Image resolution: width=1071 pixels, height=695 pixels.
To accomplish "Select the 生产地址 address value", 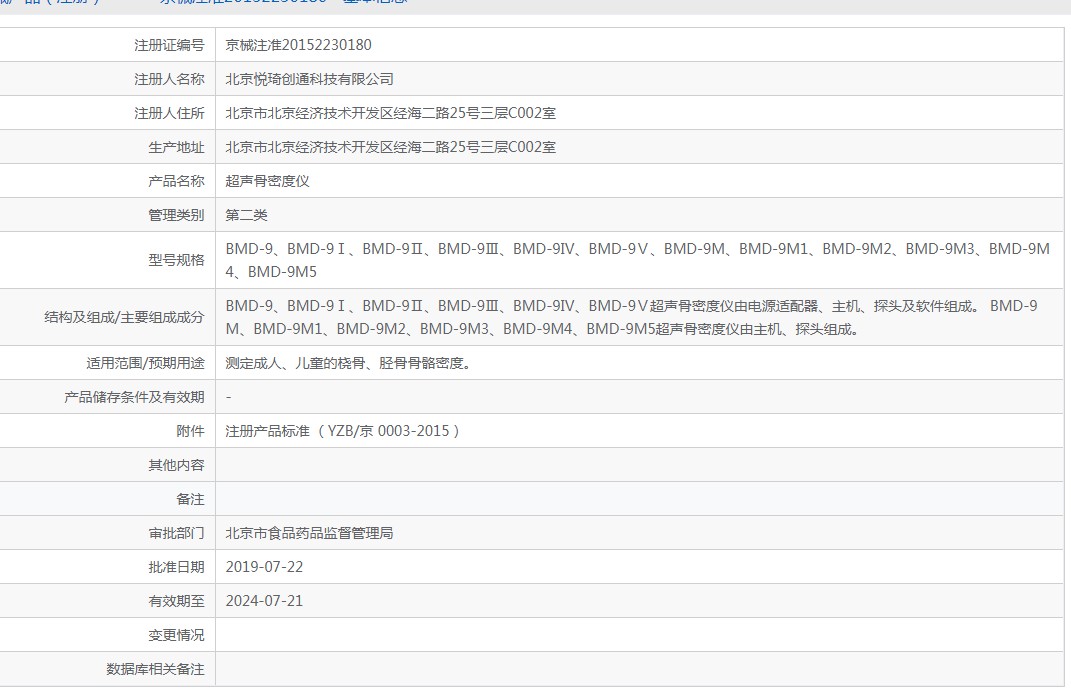I will pos(391,147).
